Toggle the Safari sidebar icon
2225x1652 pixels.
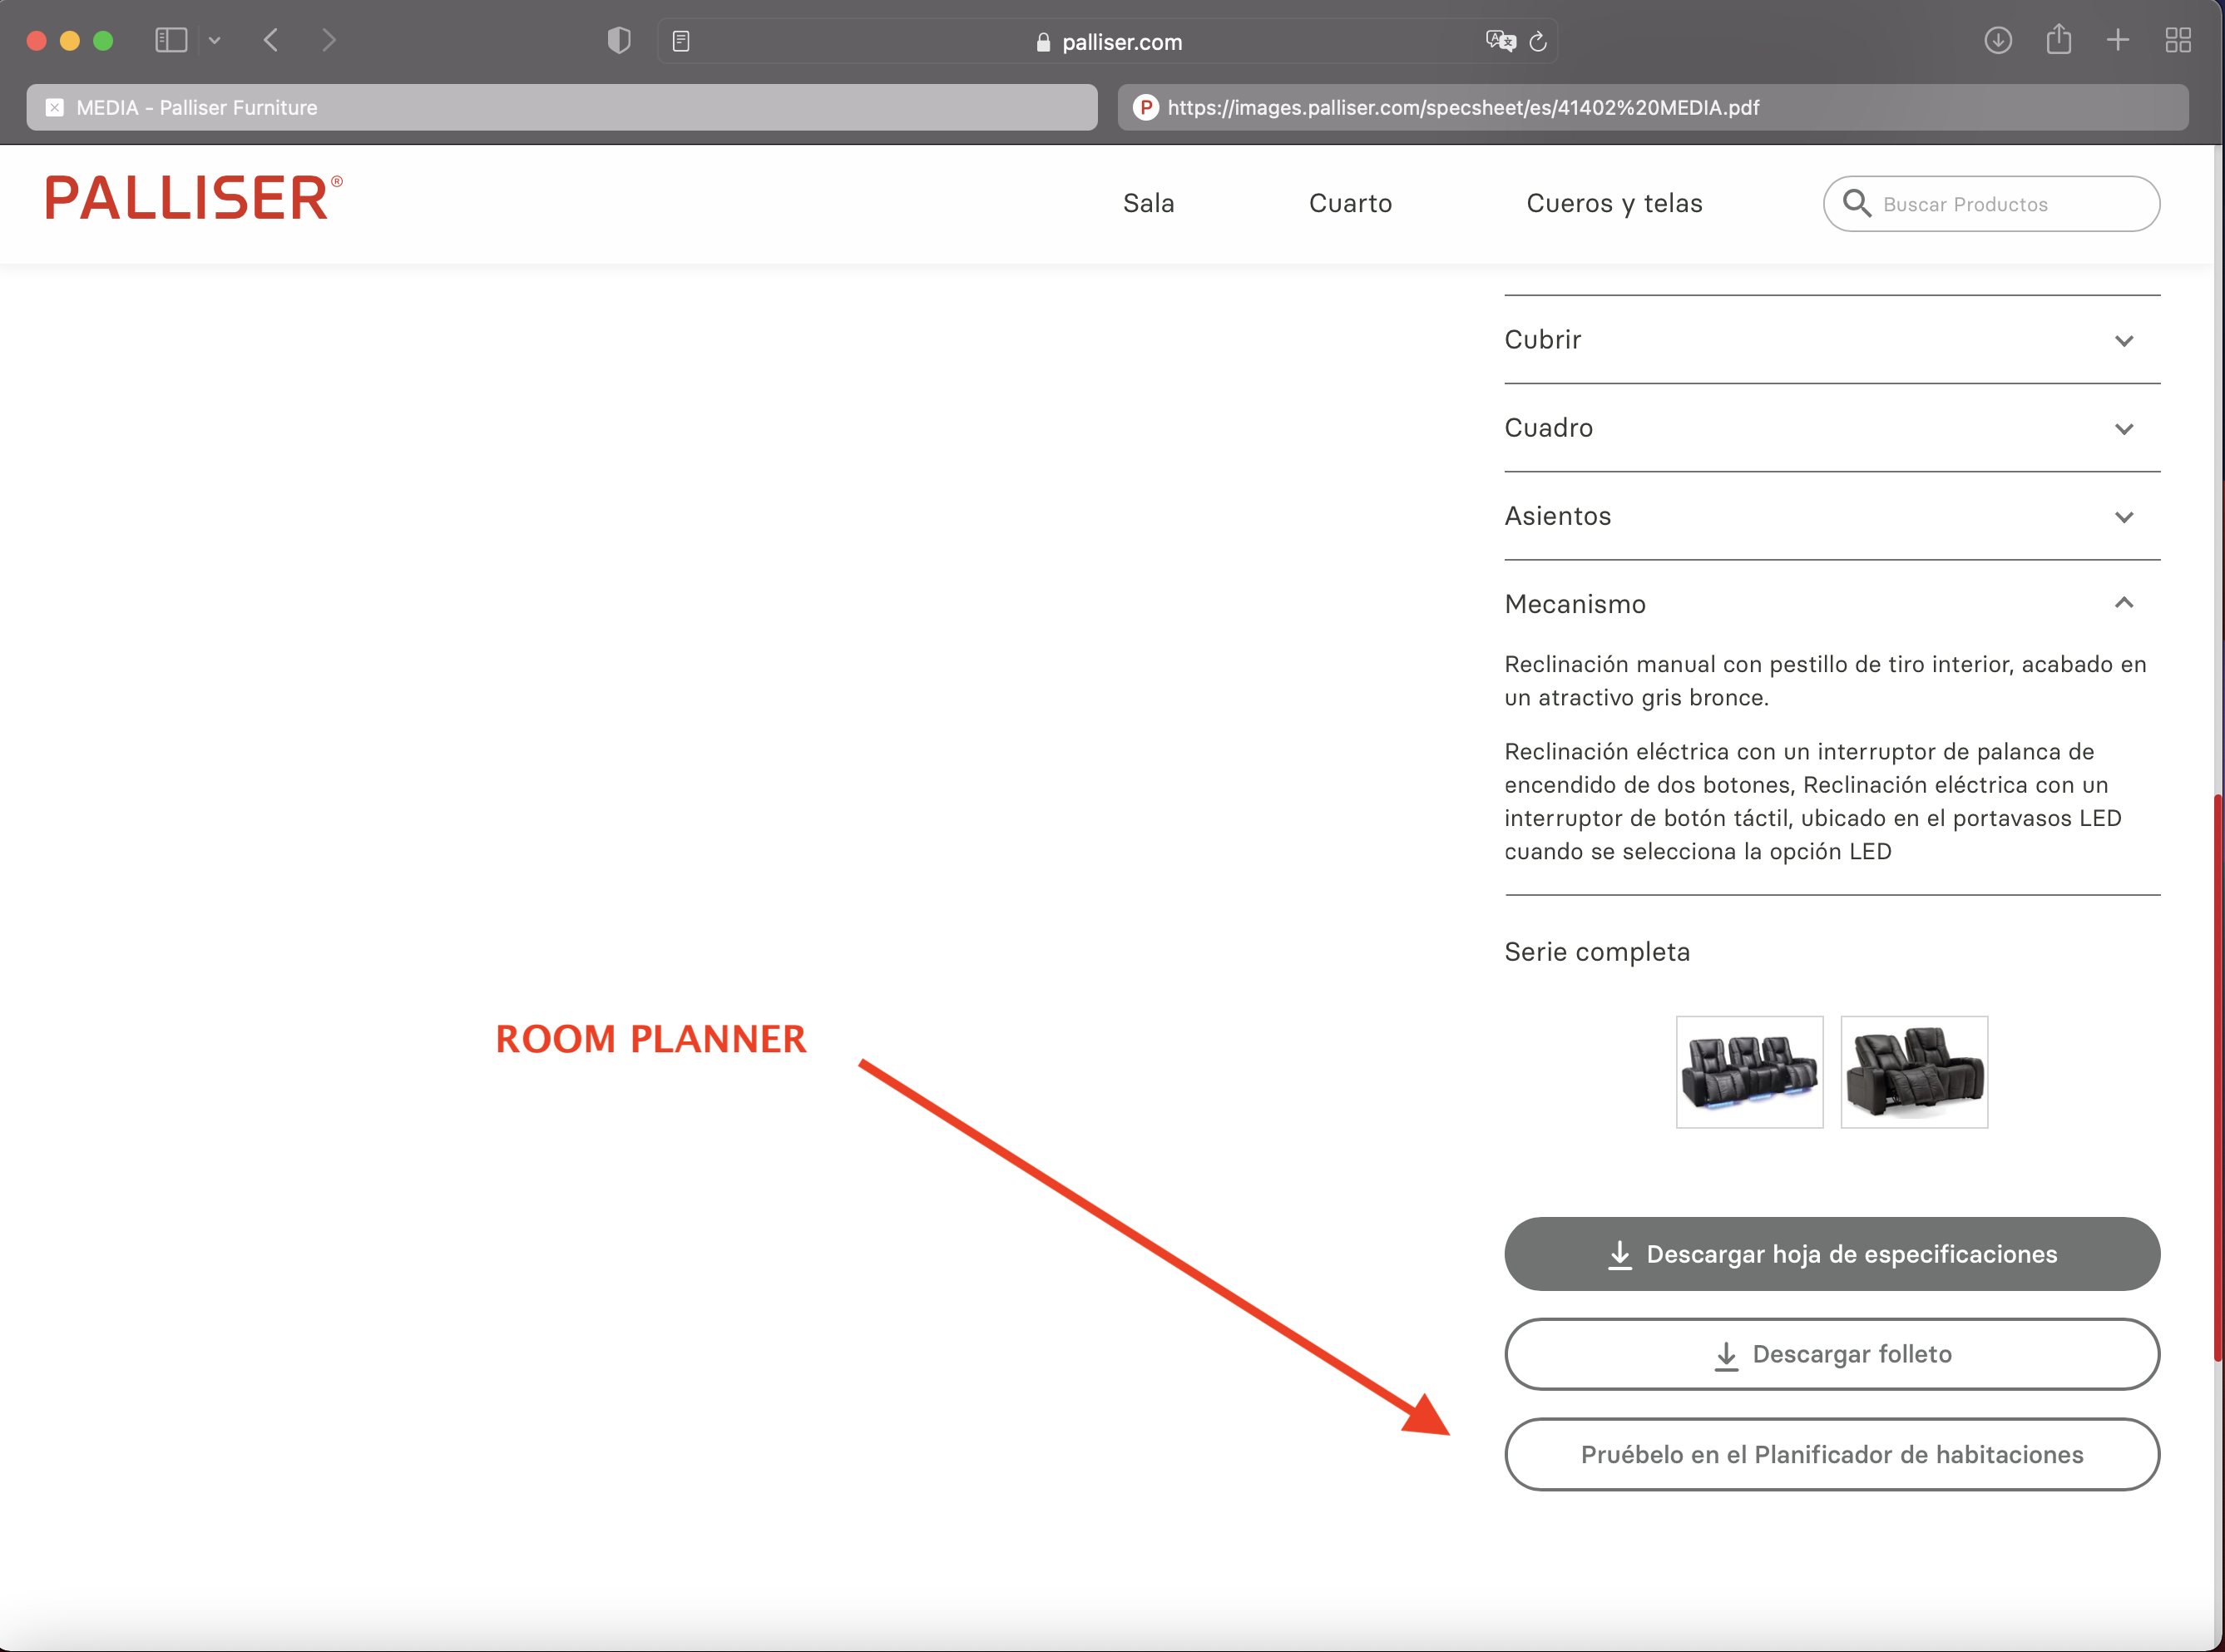tap(171, 40)
